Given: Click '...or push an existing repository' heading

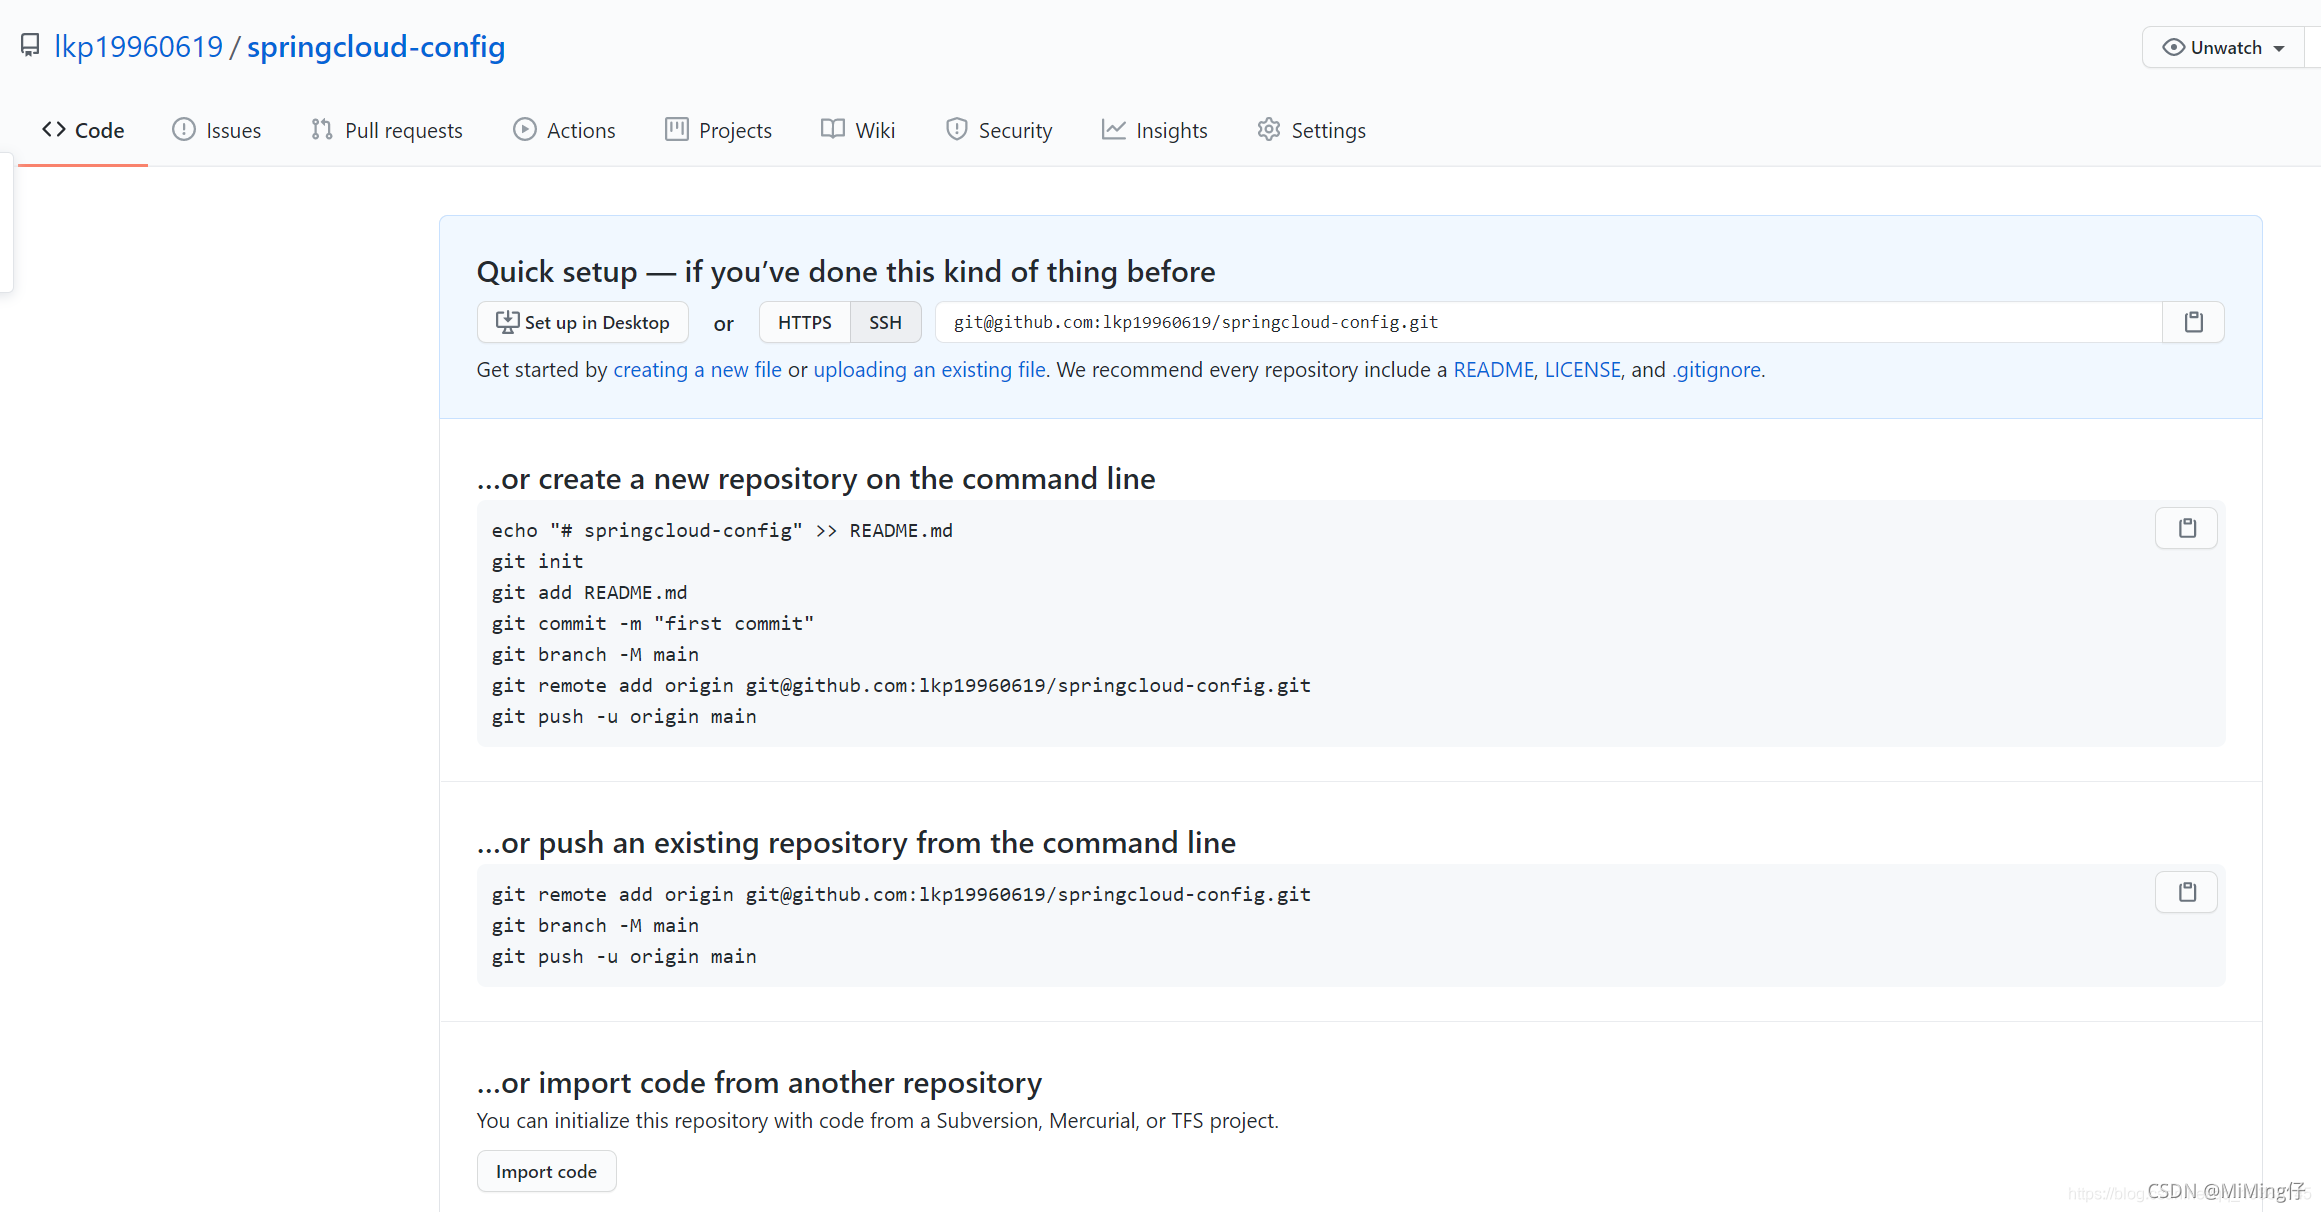Looking at the screenshot, I should point(856,843).
